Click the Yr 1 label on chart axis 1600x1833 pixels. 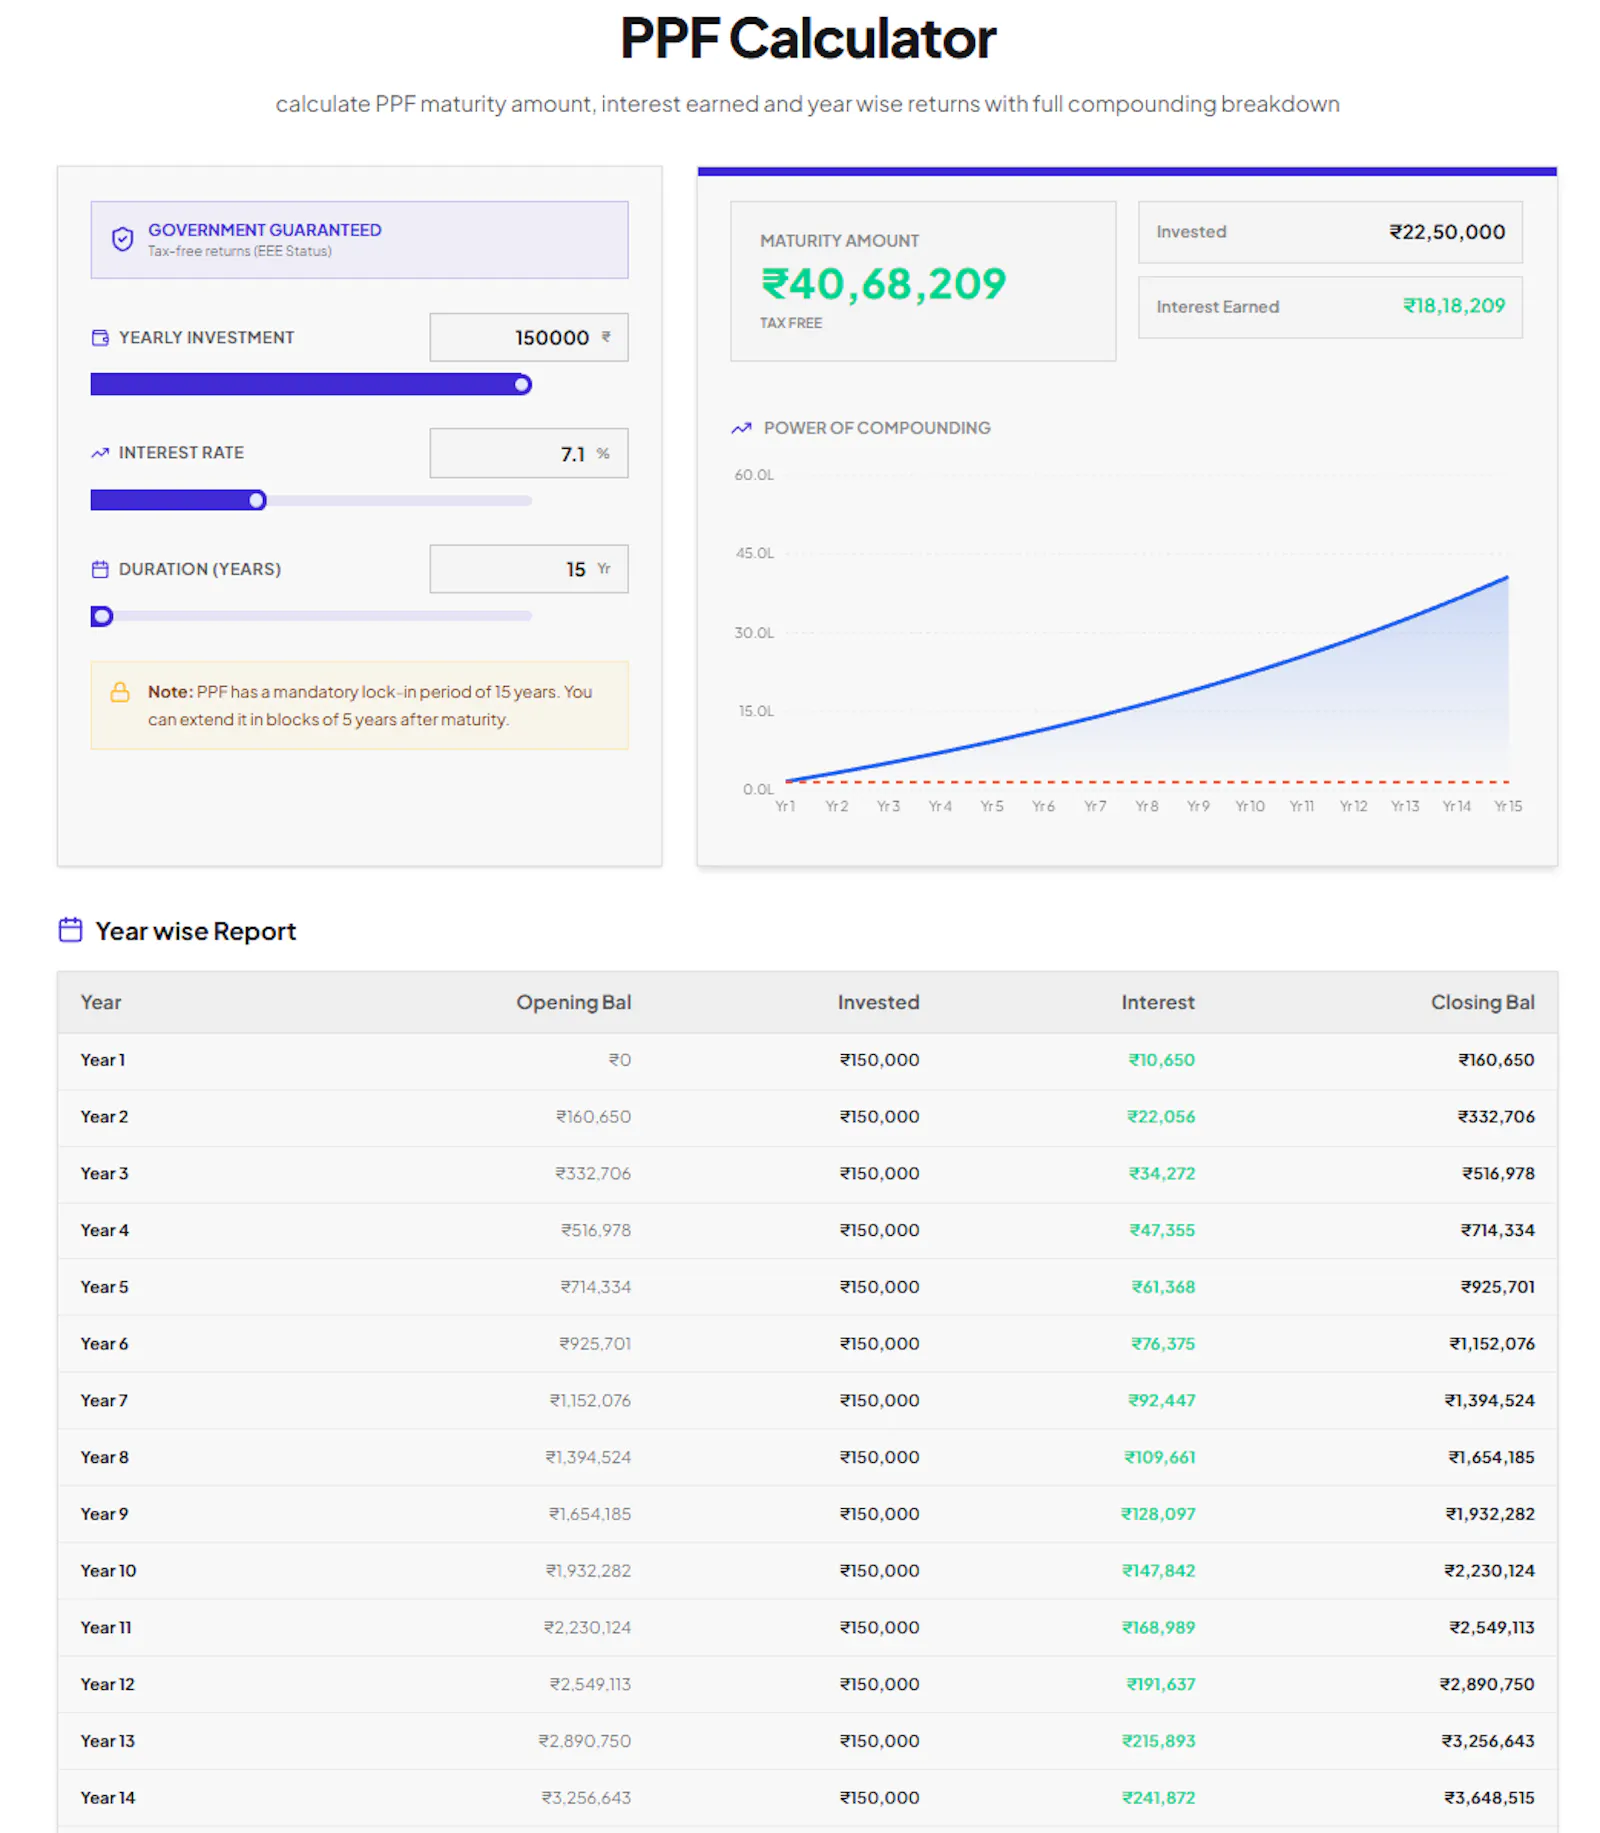(785, 806)
